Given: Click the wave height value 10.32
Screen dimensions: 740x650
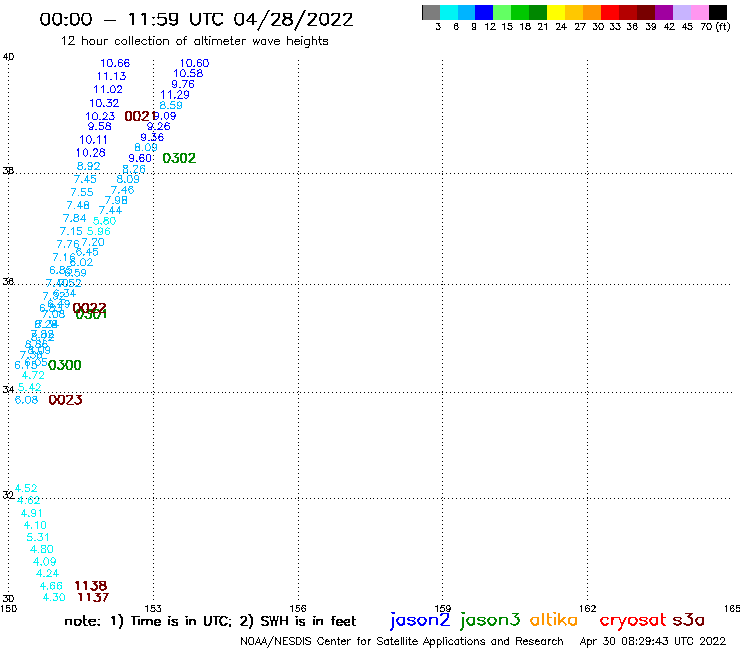Looking at the screenshot, I should click(104, 103).
